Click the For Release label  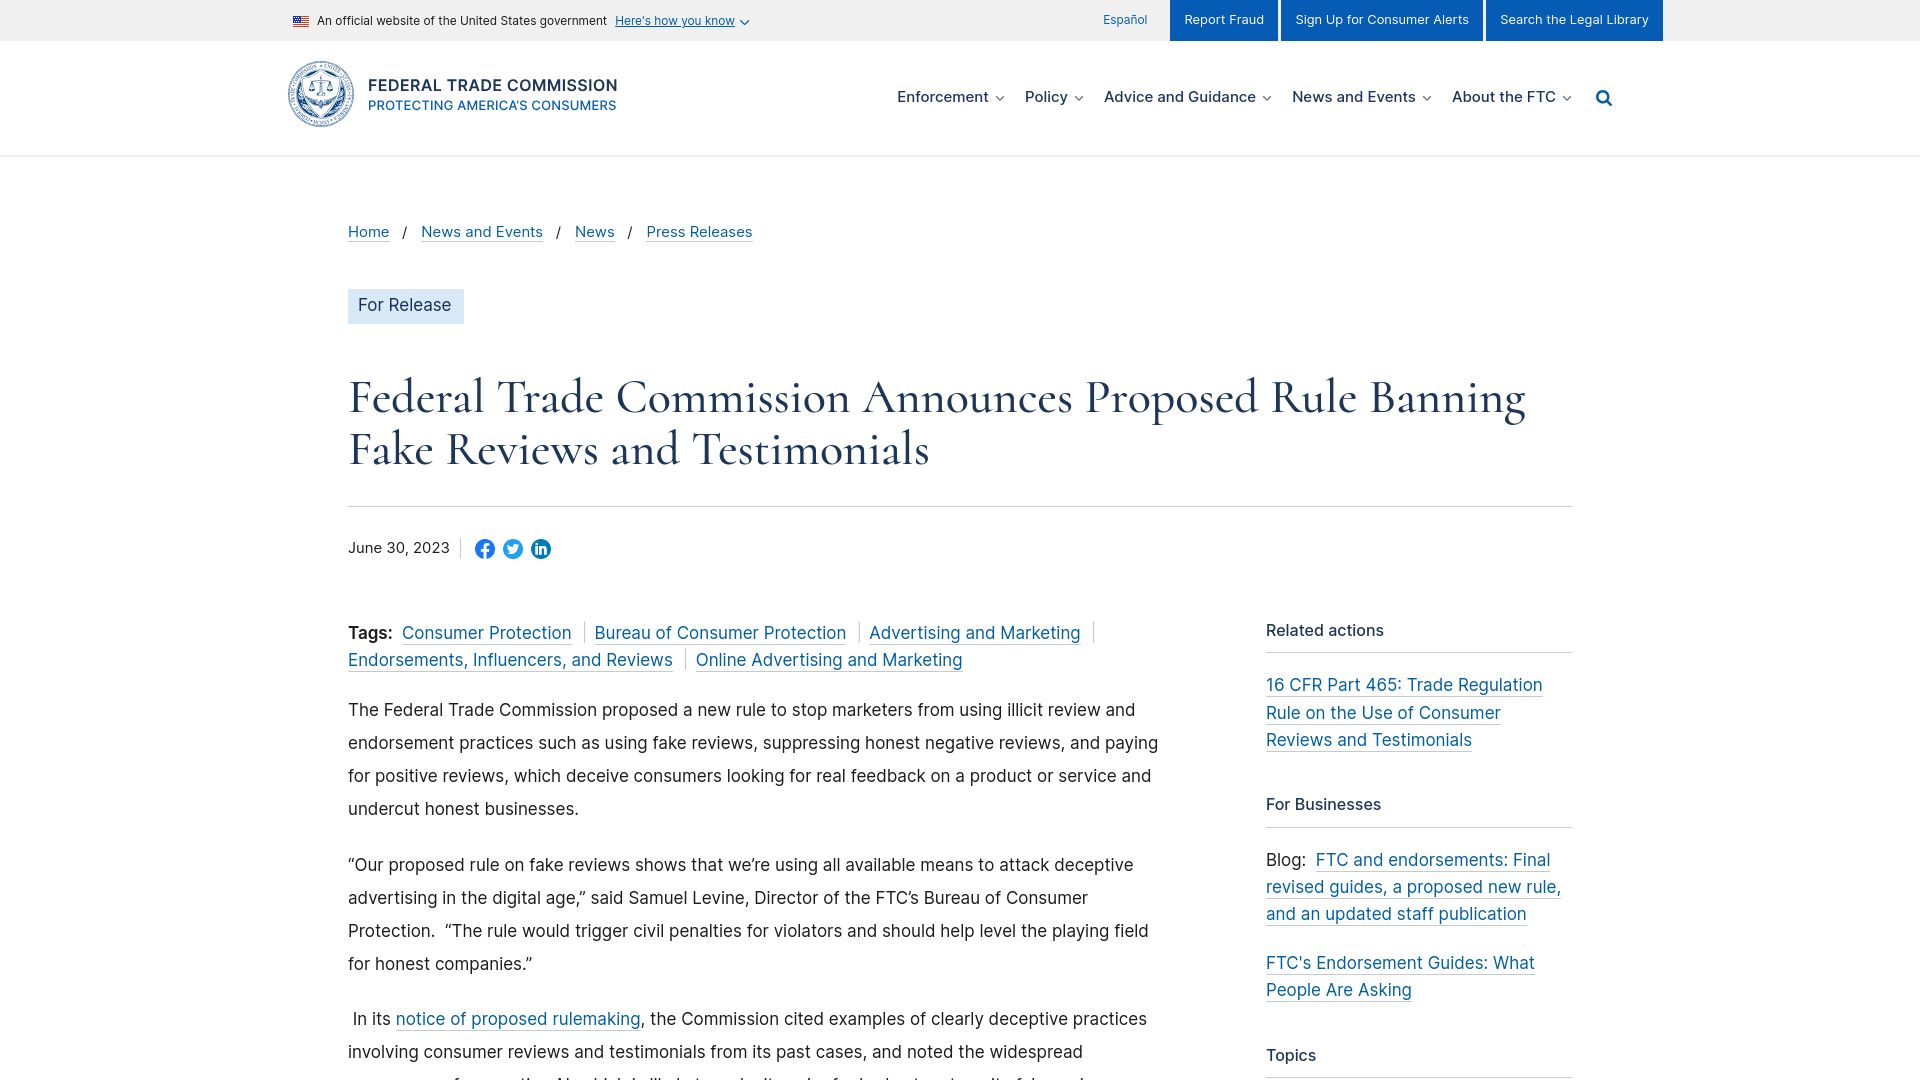pyautogui.click(x=405, y=306)
